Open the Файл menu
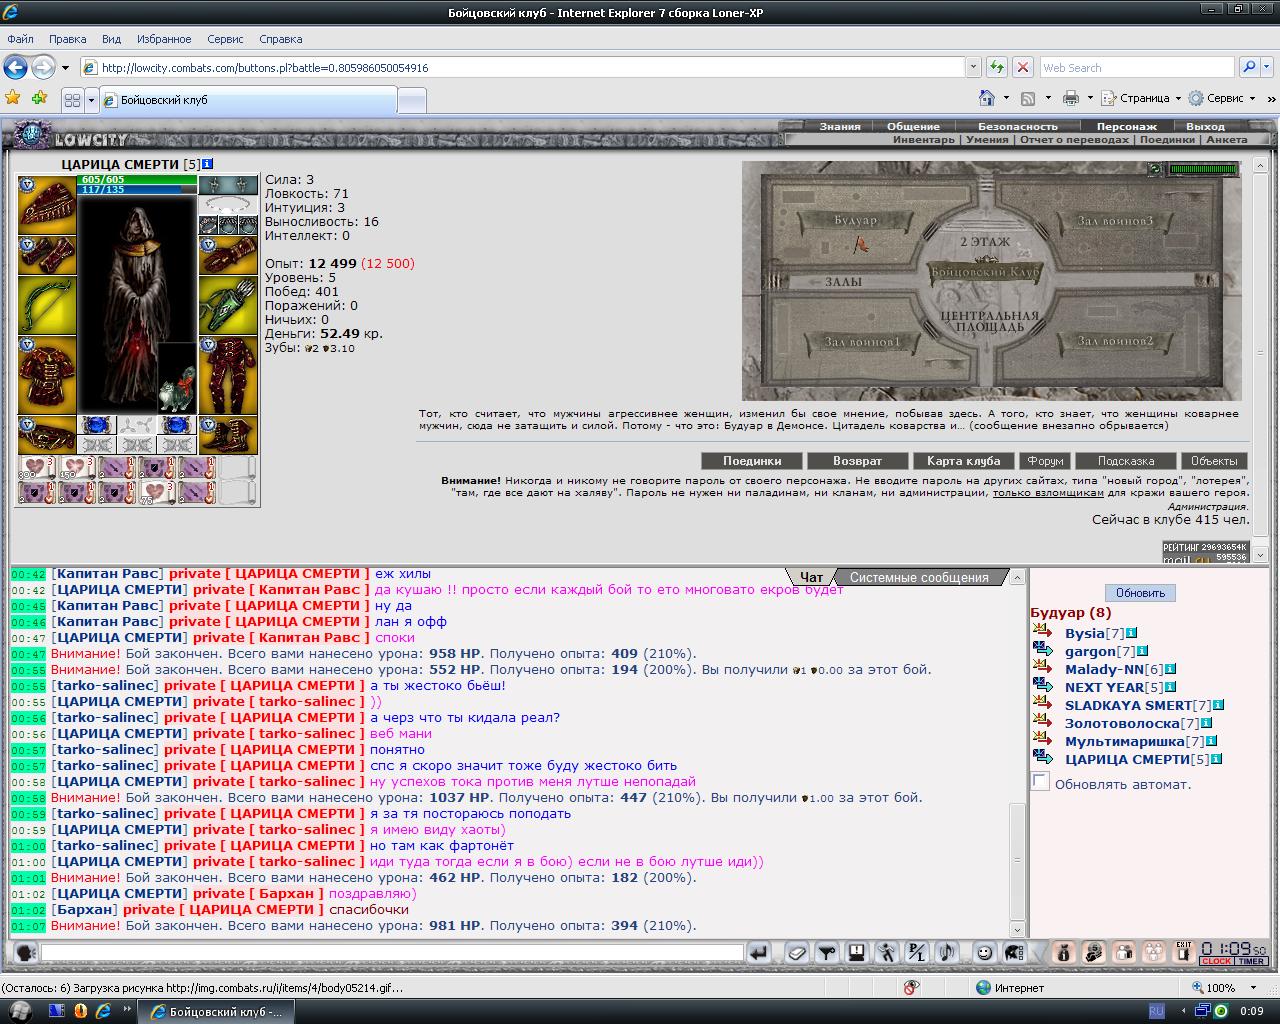 click(x=20, y=39)
